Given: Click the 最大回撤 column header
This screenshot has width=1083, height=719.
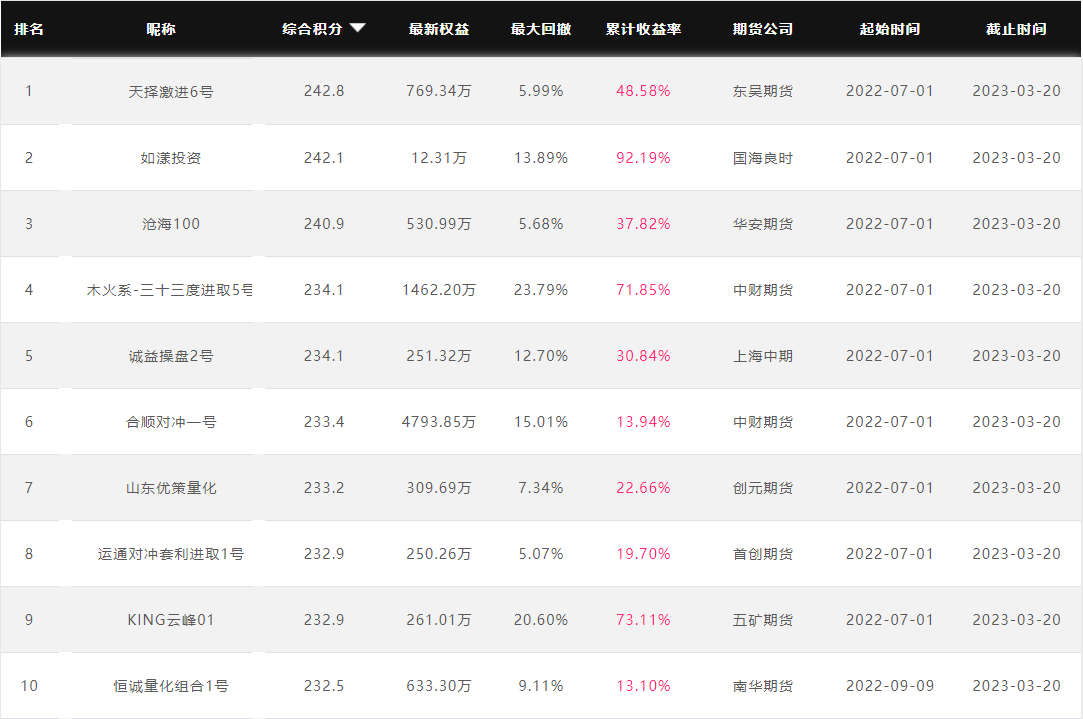Looking at the screenshot, I should point(541,29).
